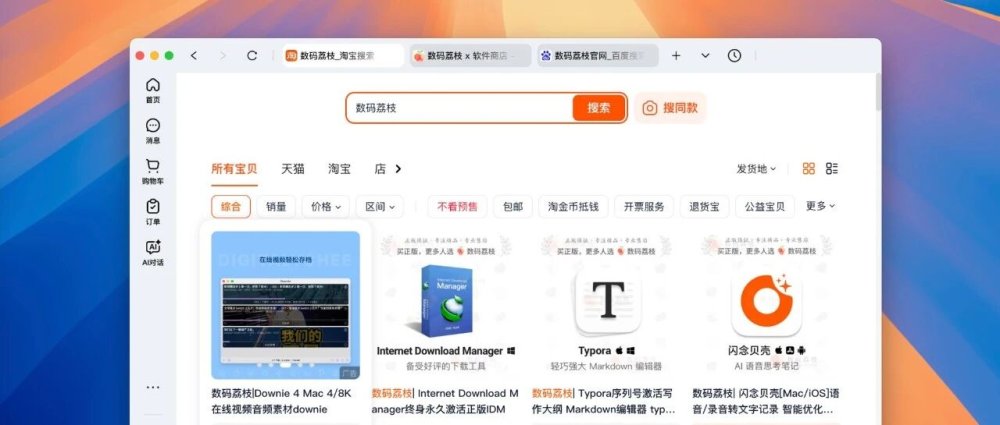Image resolution: width=1000 pixels, height=425 pixels.
Task: Expand the 更多 filters dropdown
Action: point(820,206)
